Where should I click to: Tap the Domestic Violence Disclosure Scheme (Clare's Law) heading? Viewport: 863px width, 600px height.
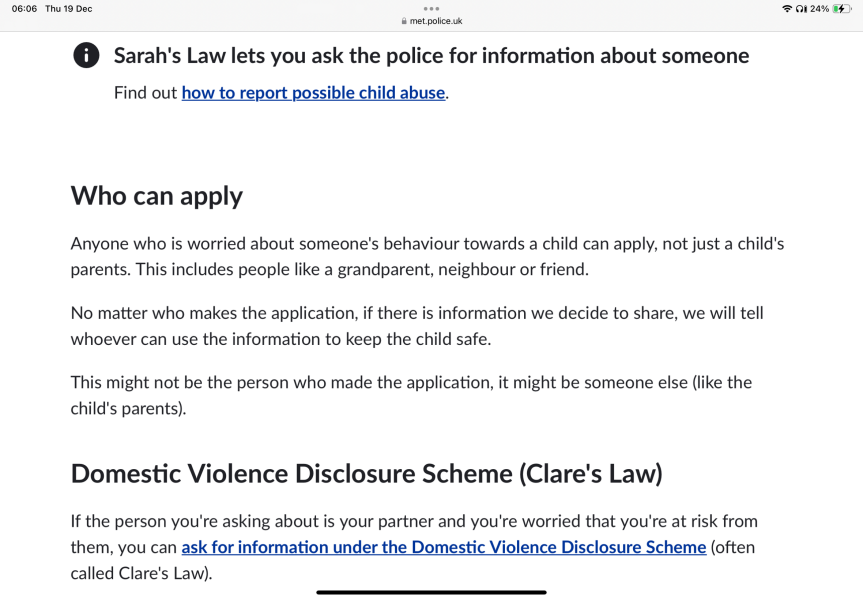point(367,473)
